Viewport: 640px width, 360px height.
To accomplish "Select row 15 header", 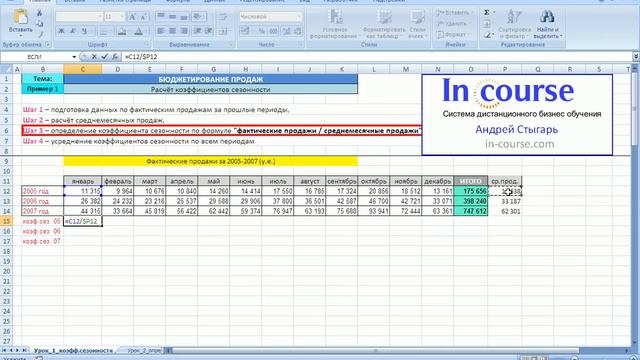I will point(6,221).
